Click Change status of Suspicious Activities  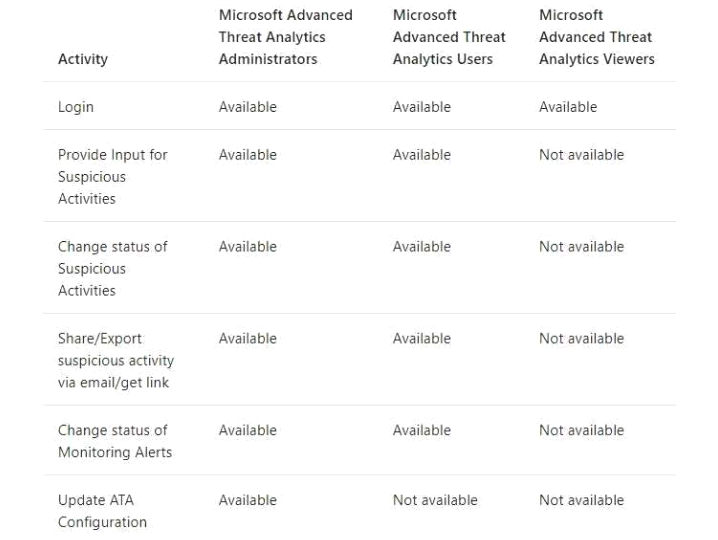point(113,269)
